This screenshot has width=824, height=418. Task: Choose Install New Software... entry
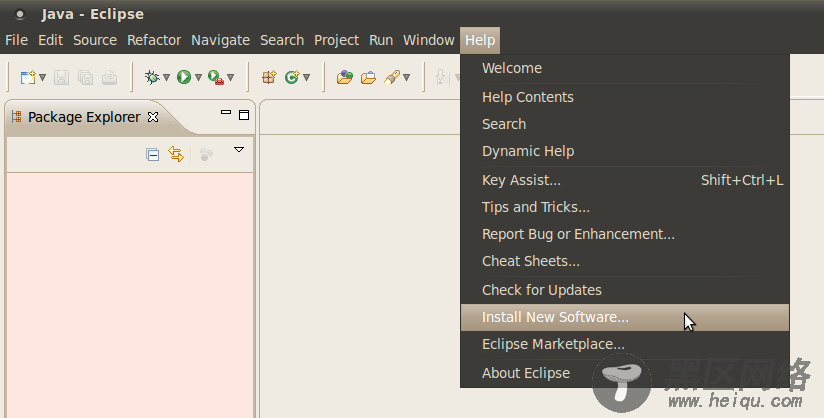625,318
